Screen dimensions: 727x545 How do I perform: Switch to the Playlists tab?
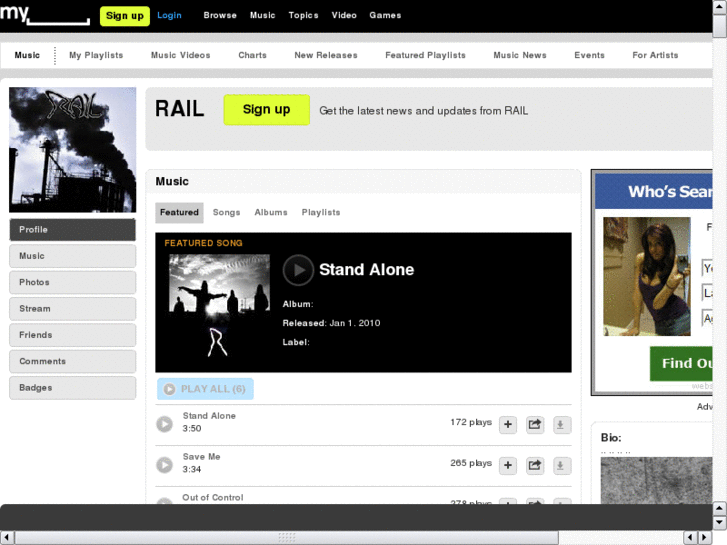click(321, 212)
